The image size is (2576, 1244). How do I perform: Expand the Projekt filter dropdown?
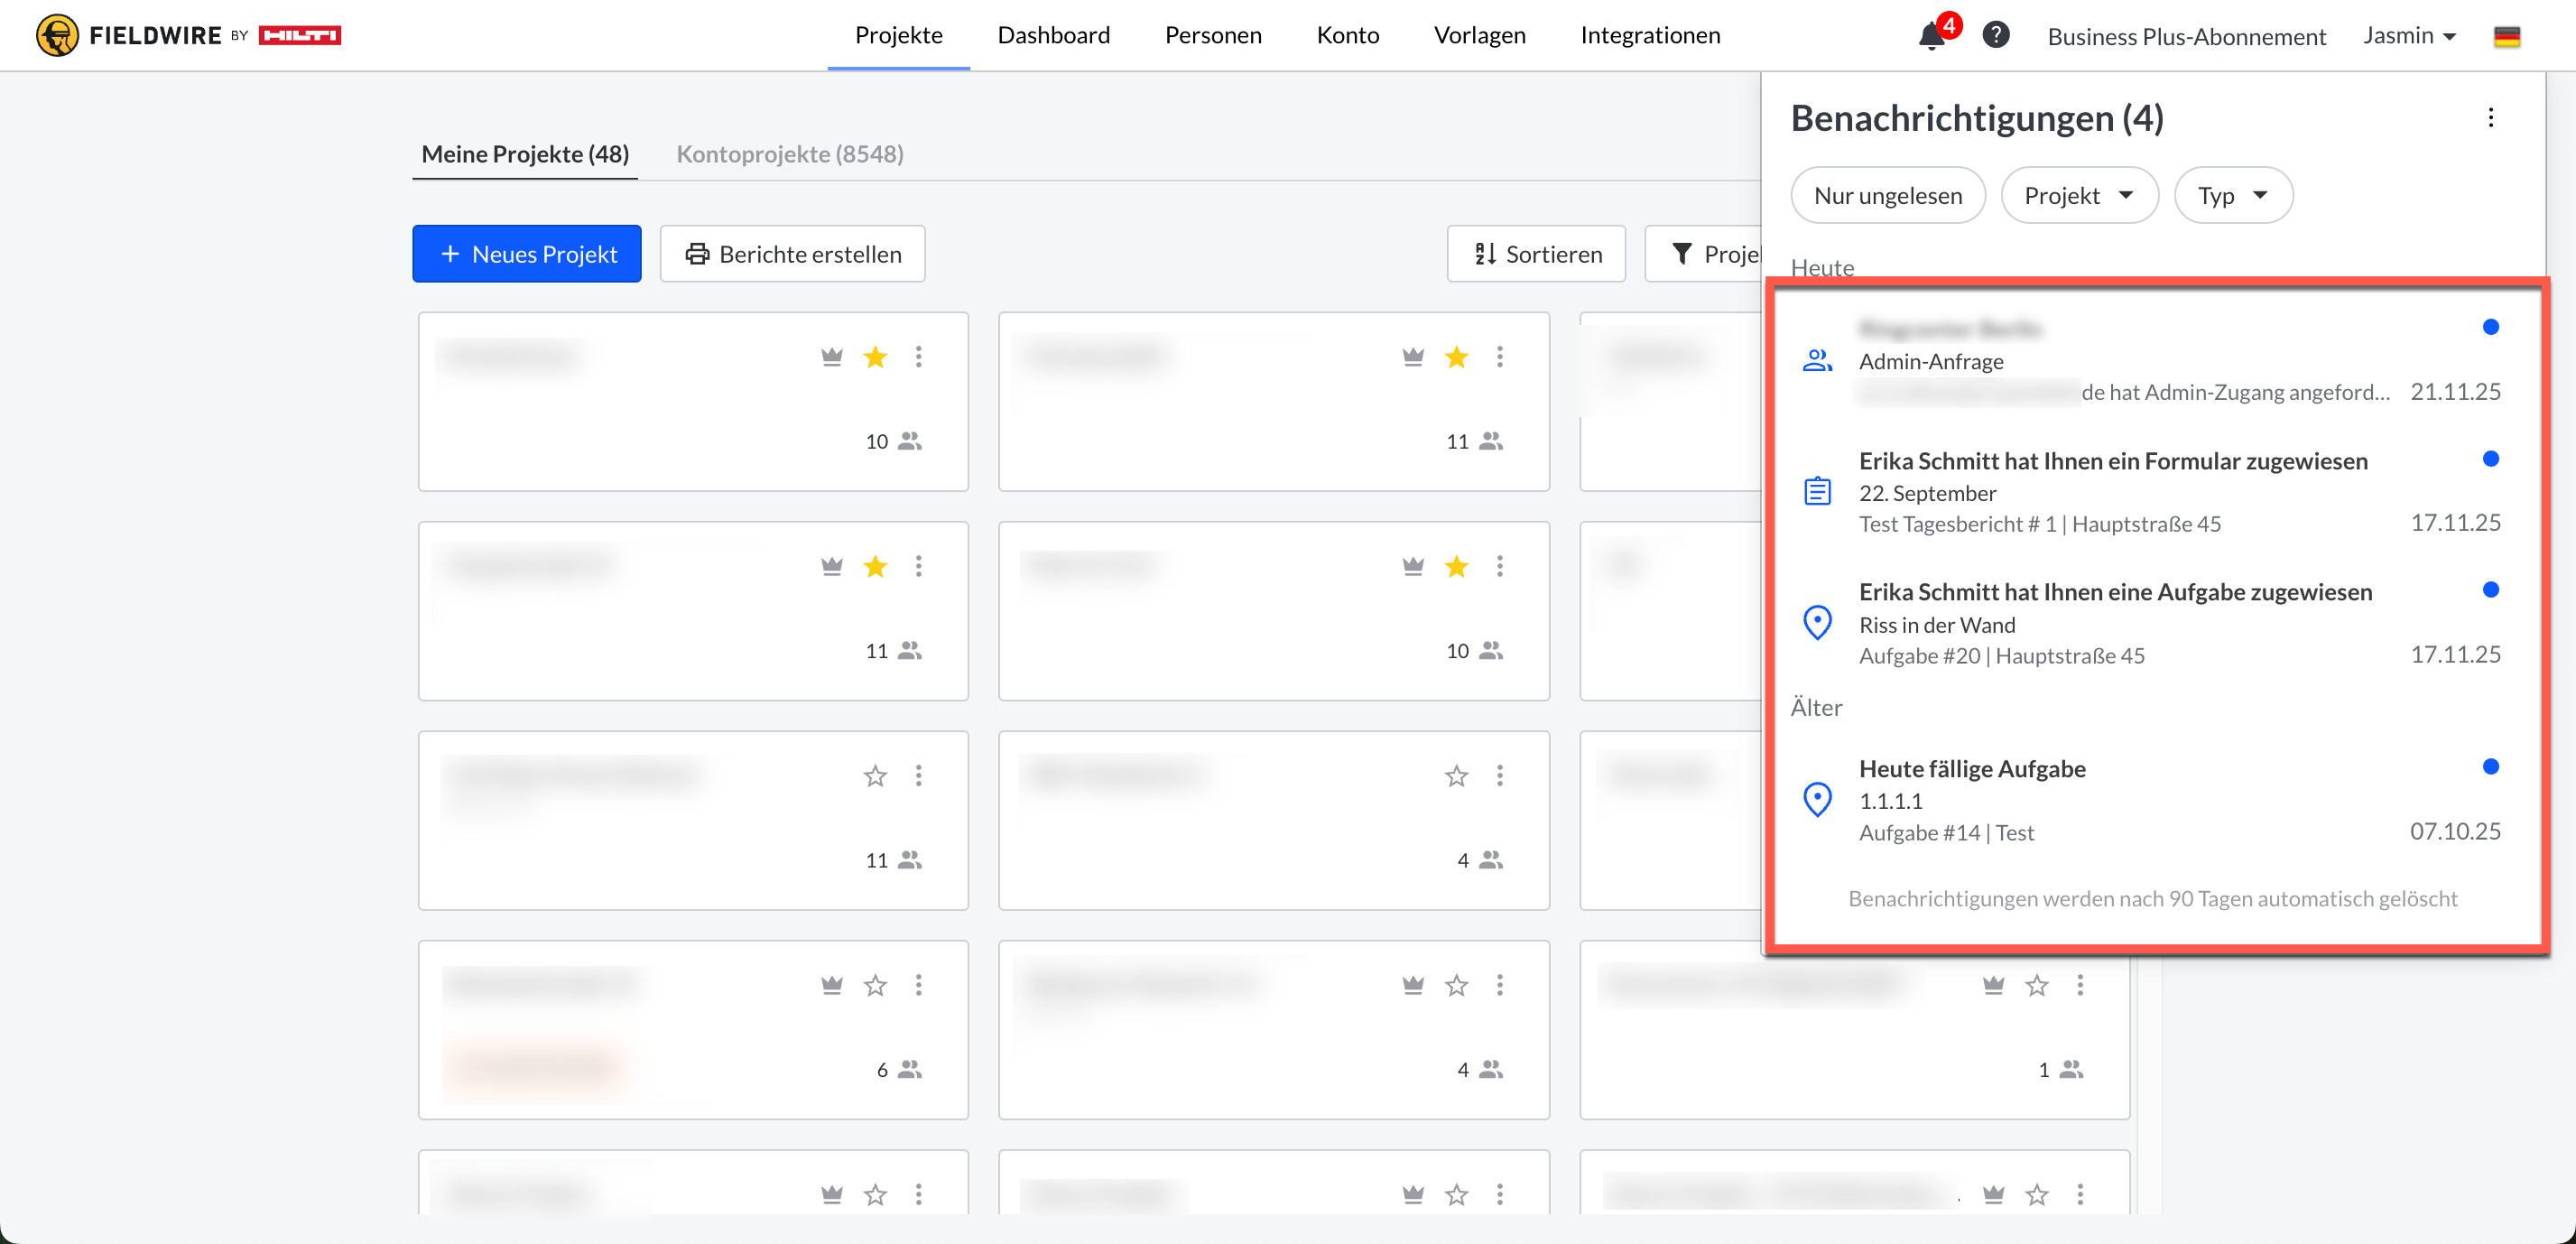click(x=2078, y=196)
